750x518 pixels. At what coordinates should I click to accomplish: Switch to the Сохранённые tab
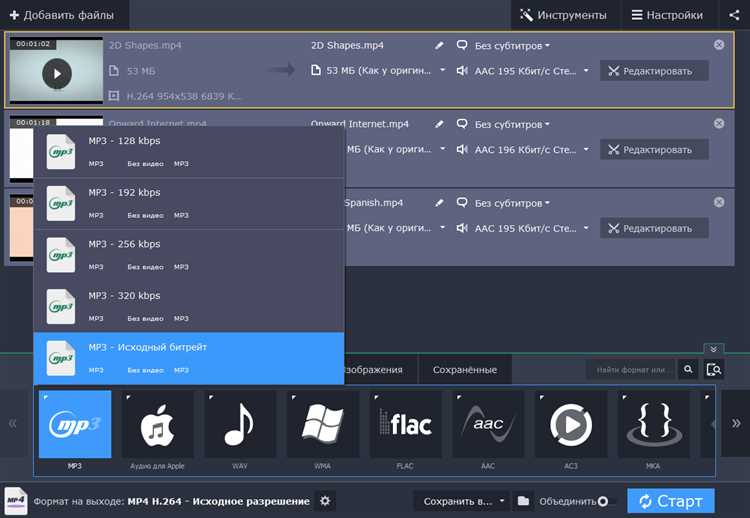464,370
